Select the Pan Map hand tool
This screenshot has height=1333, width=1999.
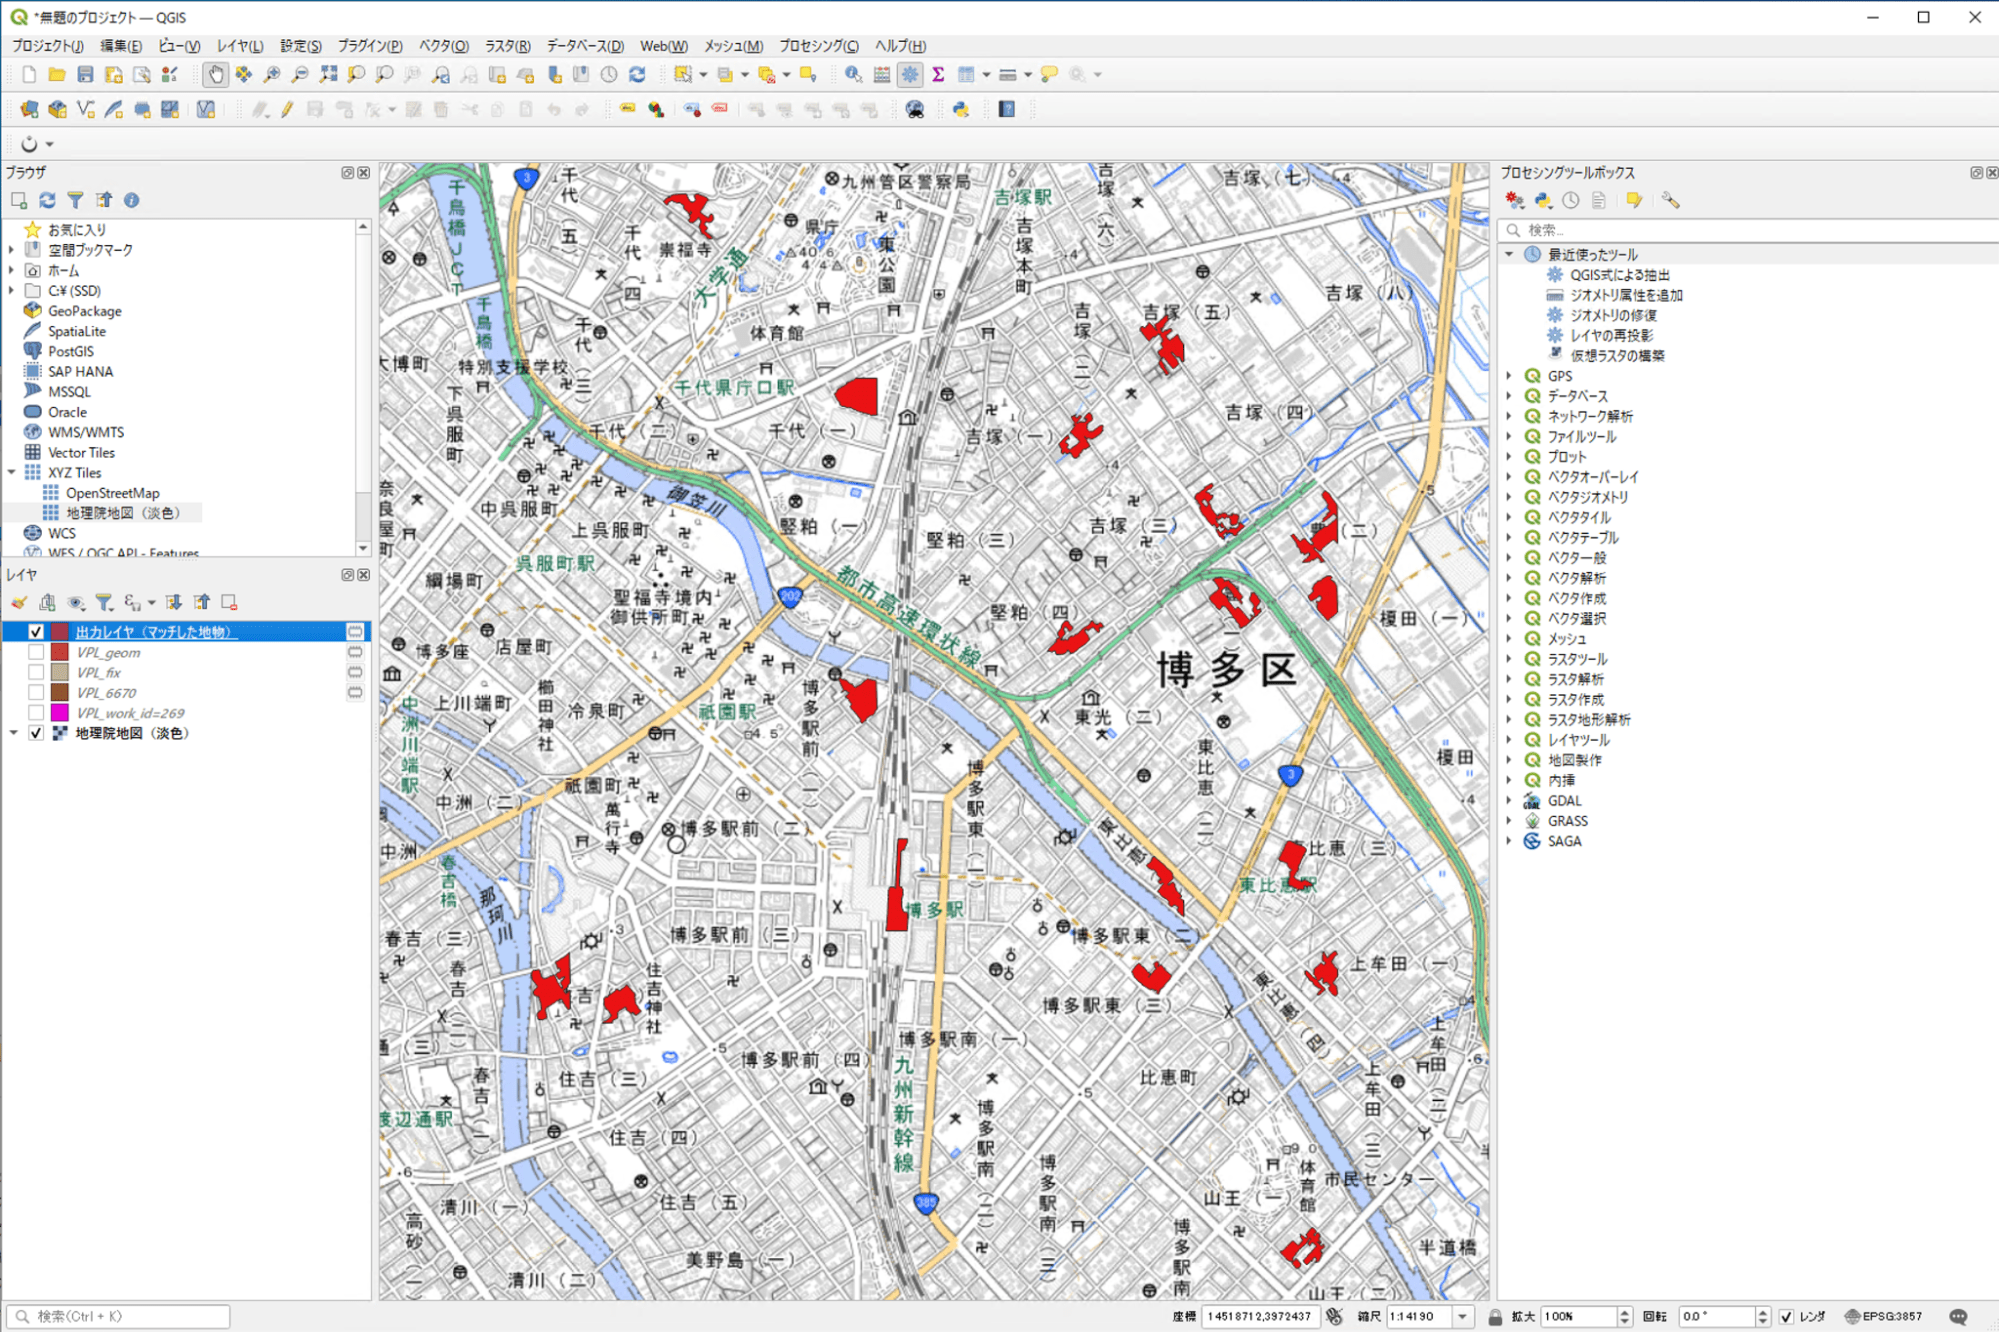215,75
